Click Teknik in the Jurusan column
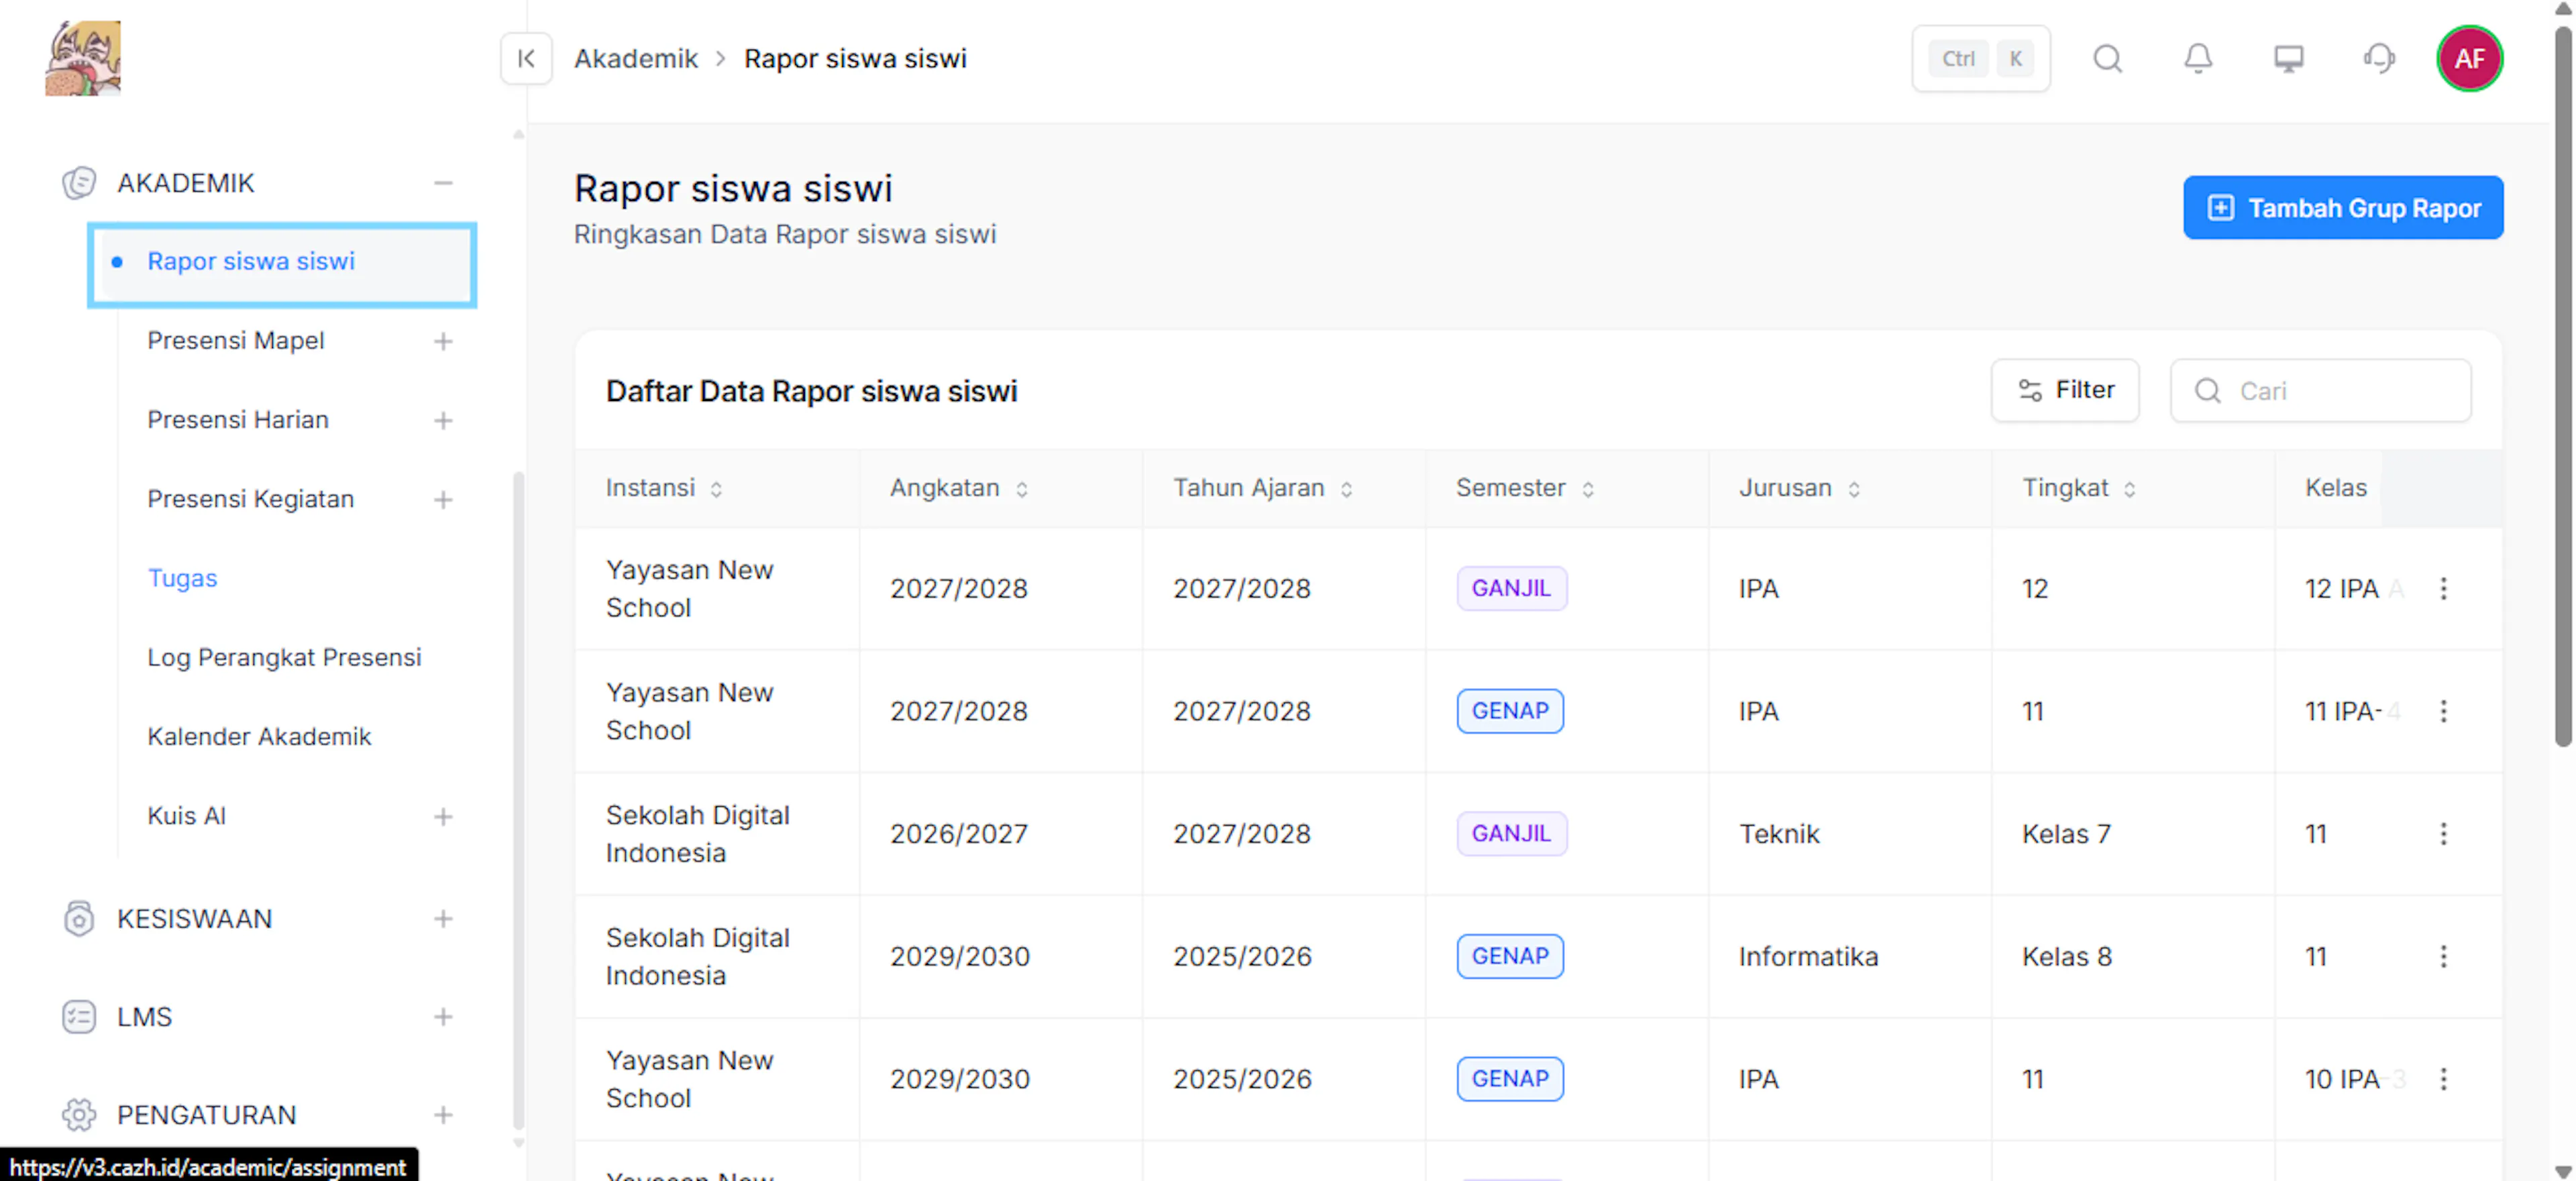Image resolution: width=2576 pixels, height=1181 pixels. (x=1779, y=834)
